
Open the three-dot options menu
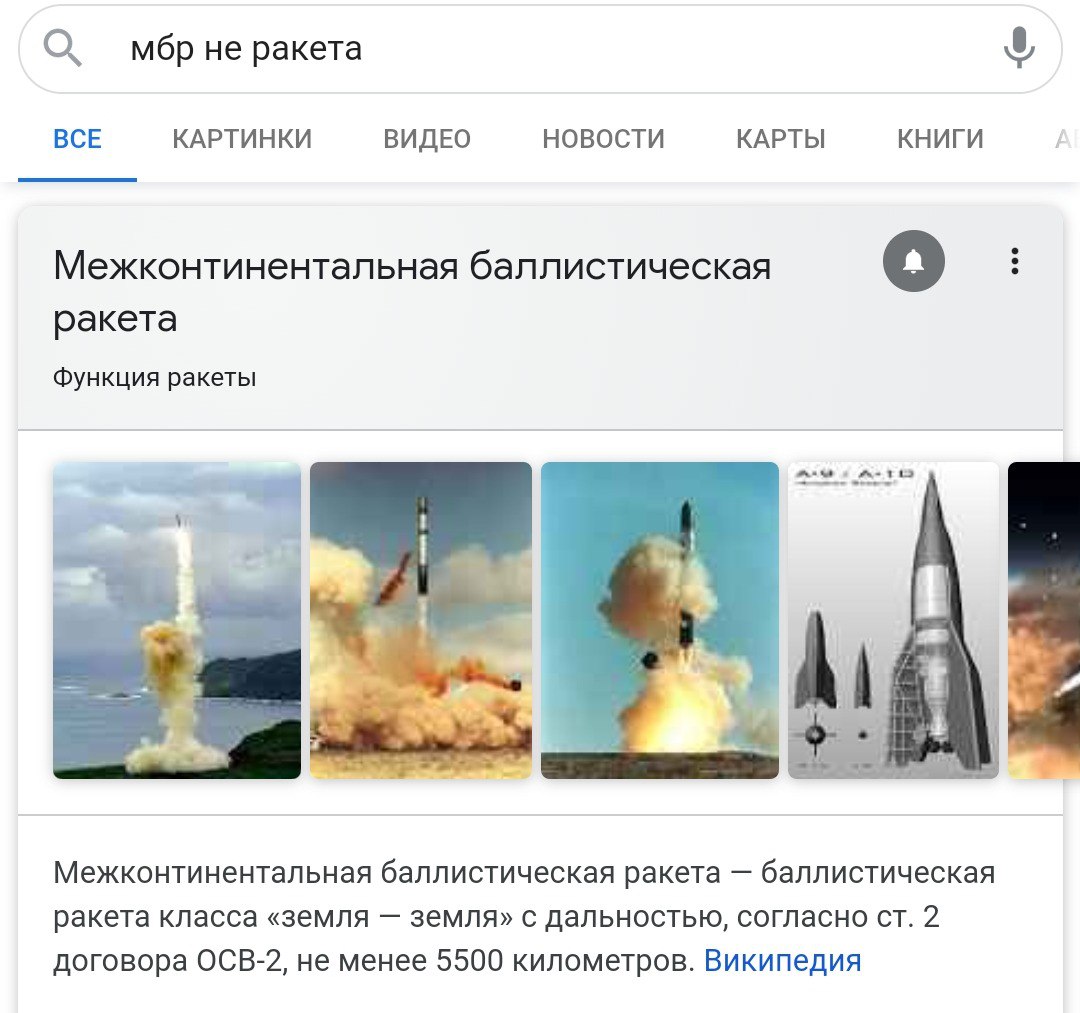tap(1015, 261)
